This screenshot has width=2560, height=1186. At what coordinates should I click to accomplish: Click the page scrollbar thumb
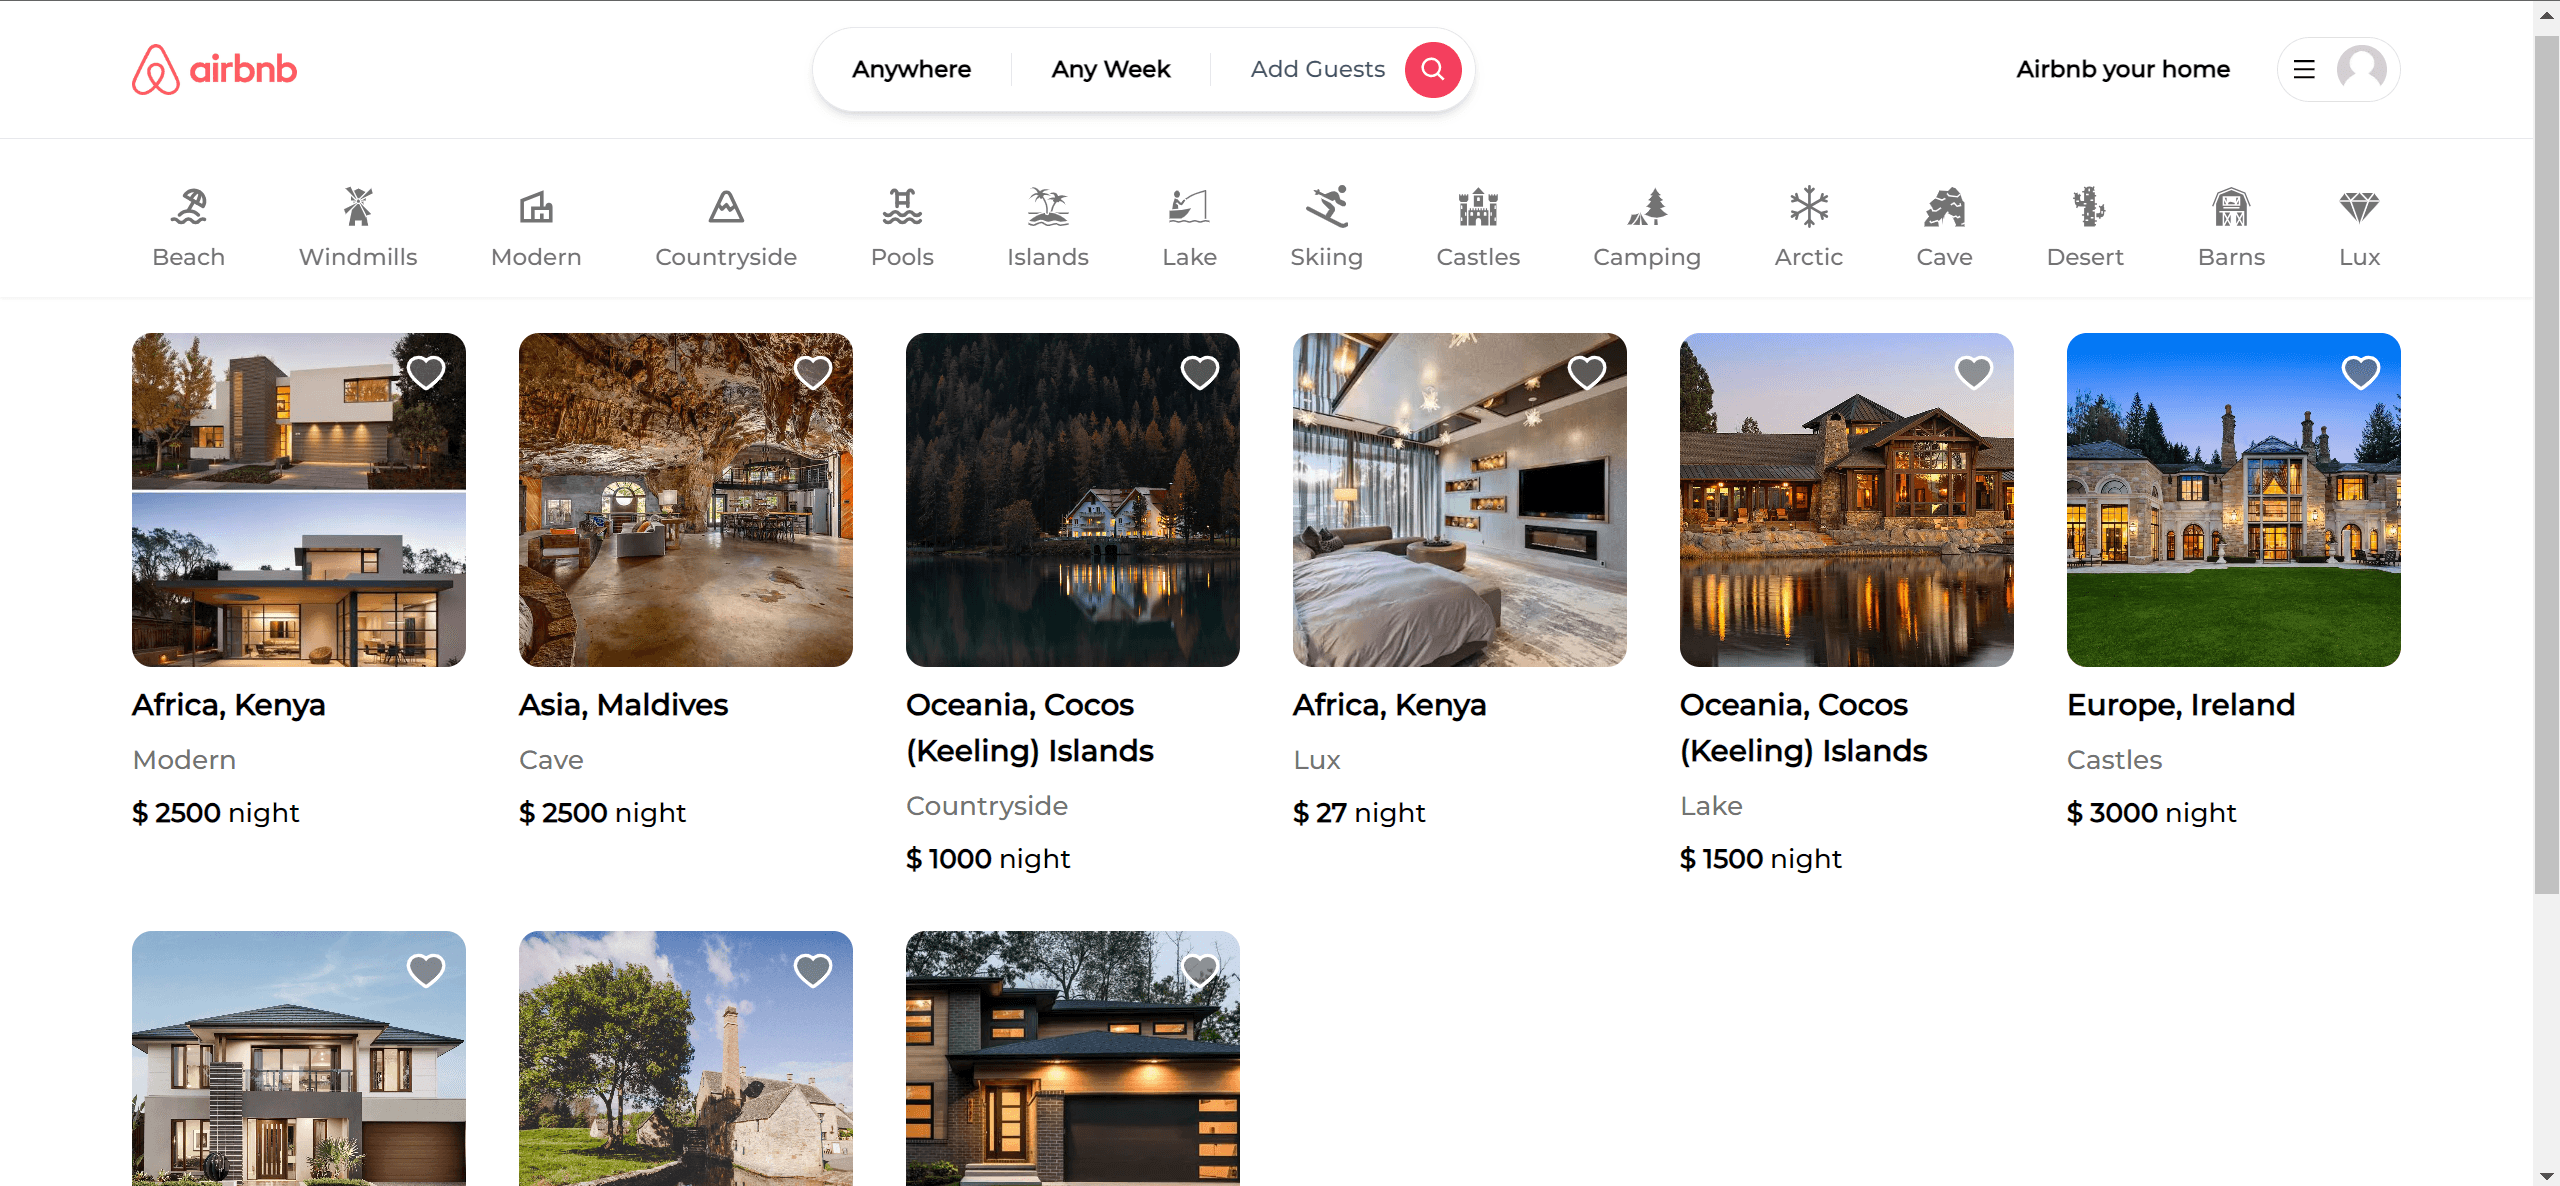[x=2547, y=465]
